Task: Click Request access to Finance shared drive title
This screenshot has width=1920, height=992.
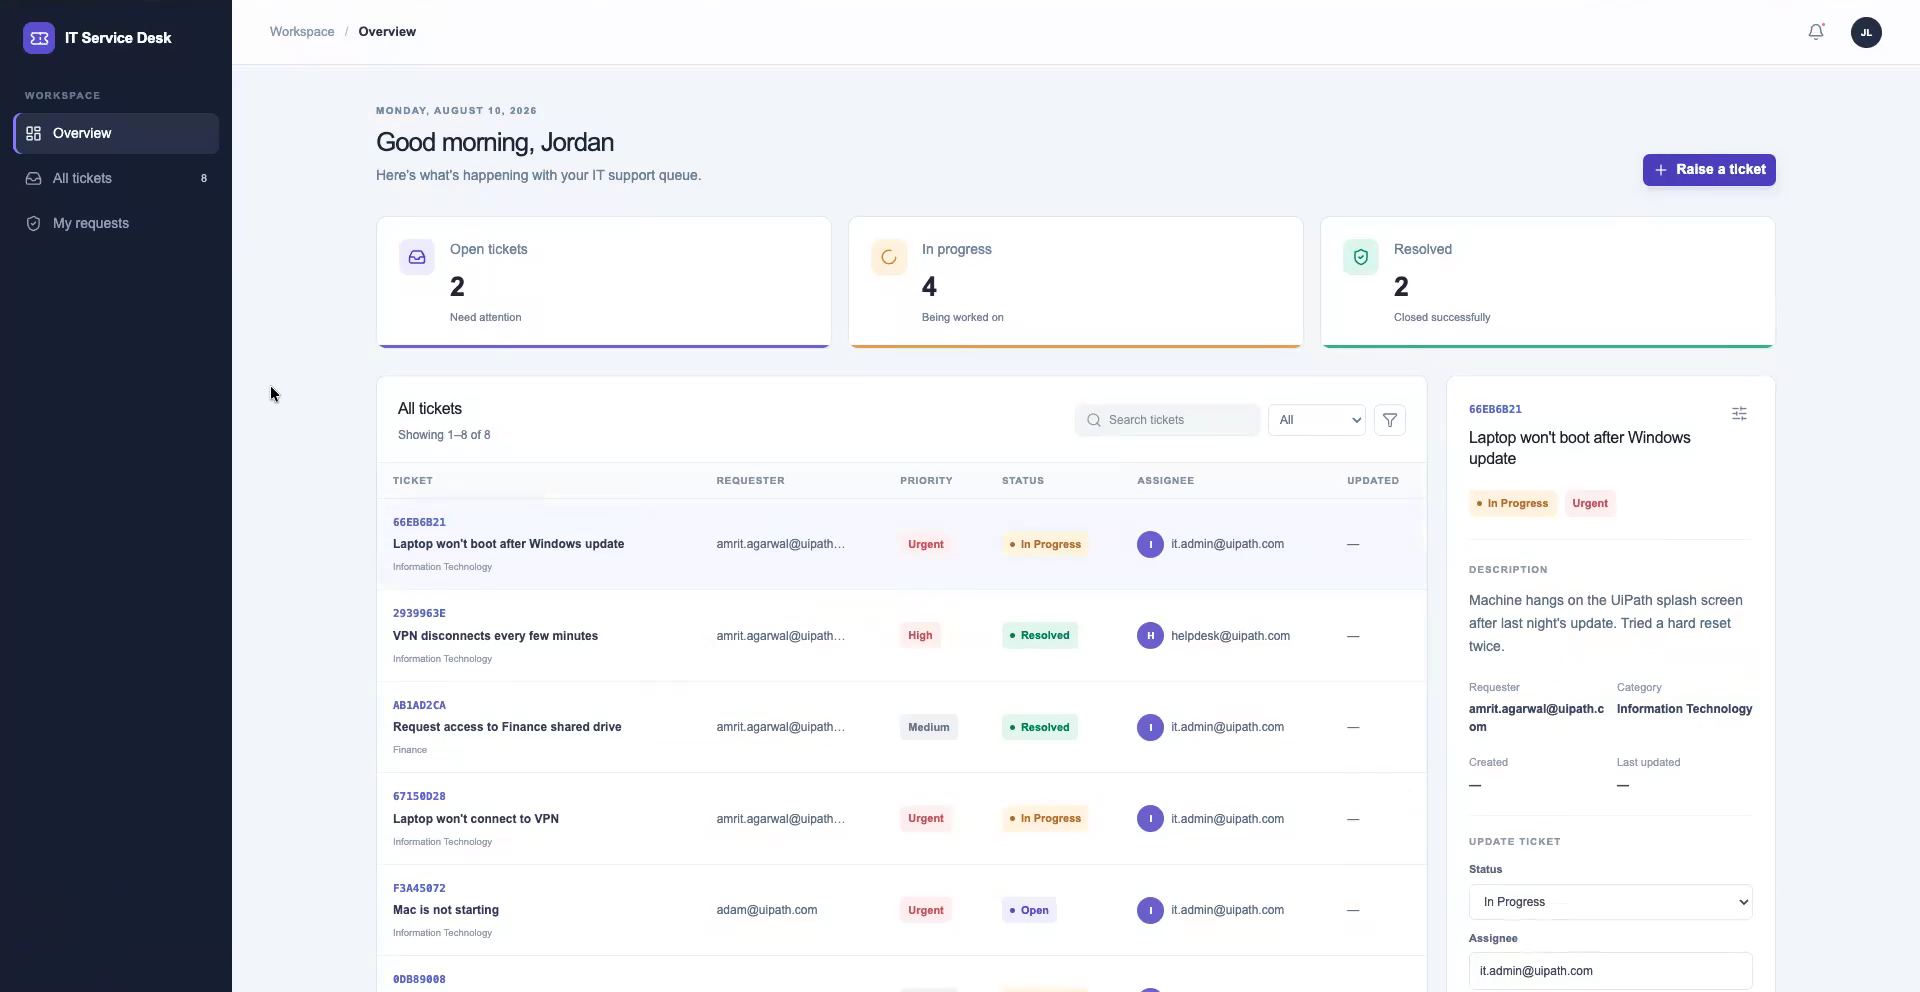Action: (507, 727)
